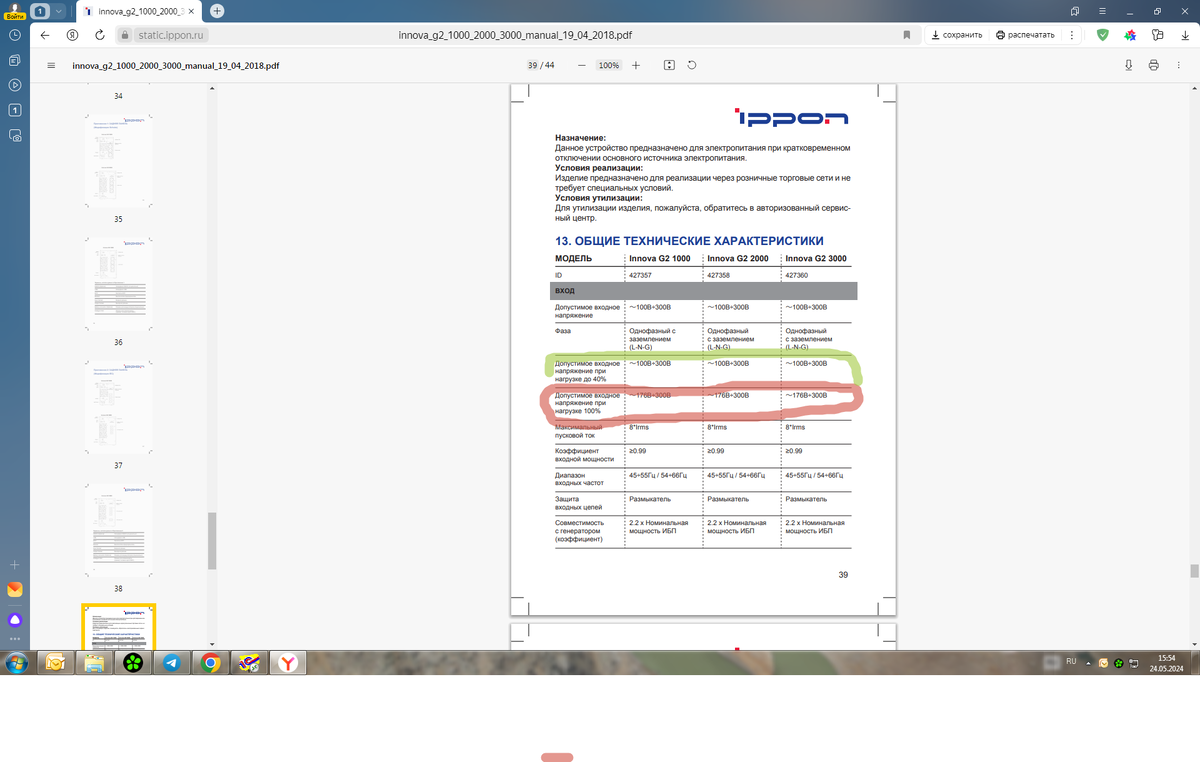The width and height of the screenshot is (1200, 762).
Task: Rotate the PDF counterclockwise
Action: [692, 65]
